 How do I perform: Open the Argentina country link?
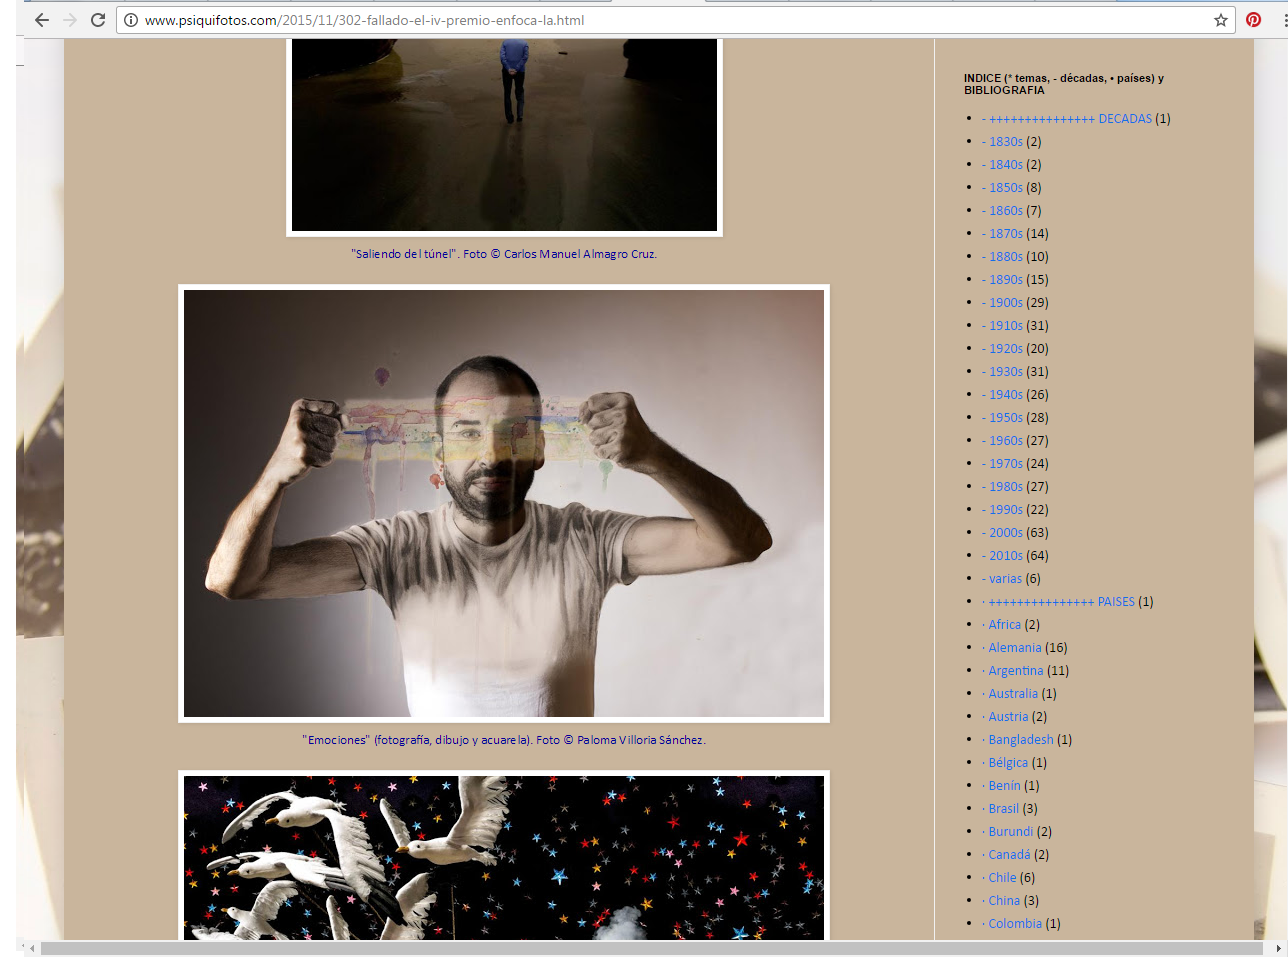[1015, 671]
